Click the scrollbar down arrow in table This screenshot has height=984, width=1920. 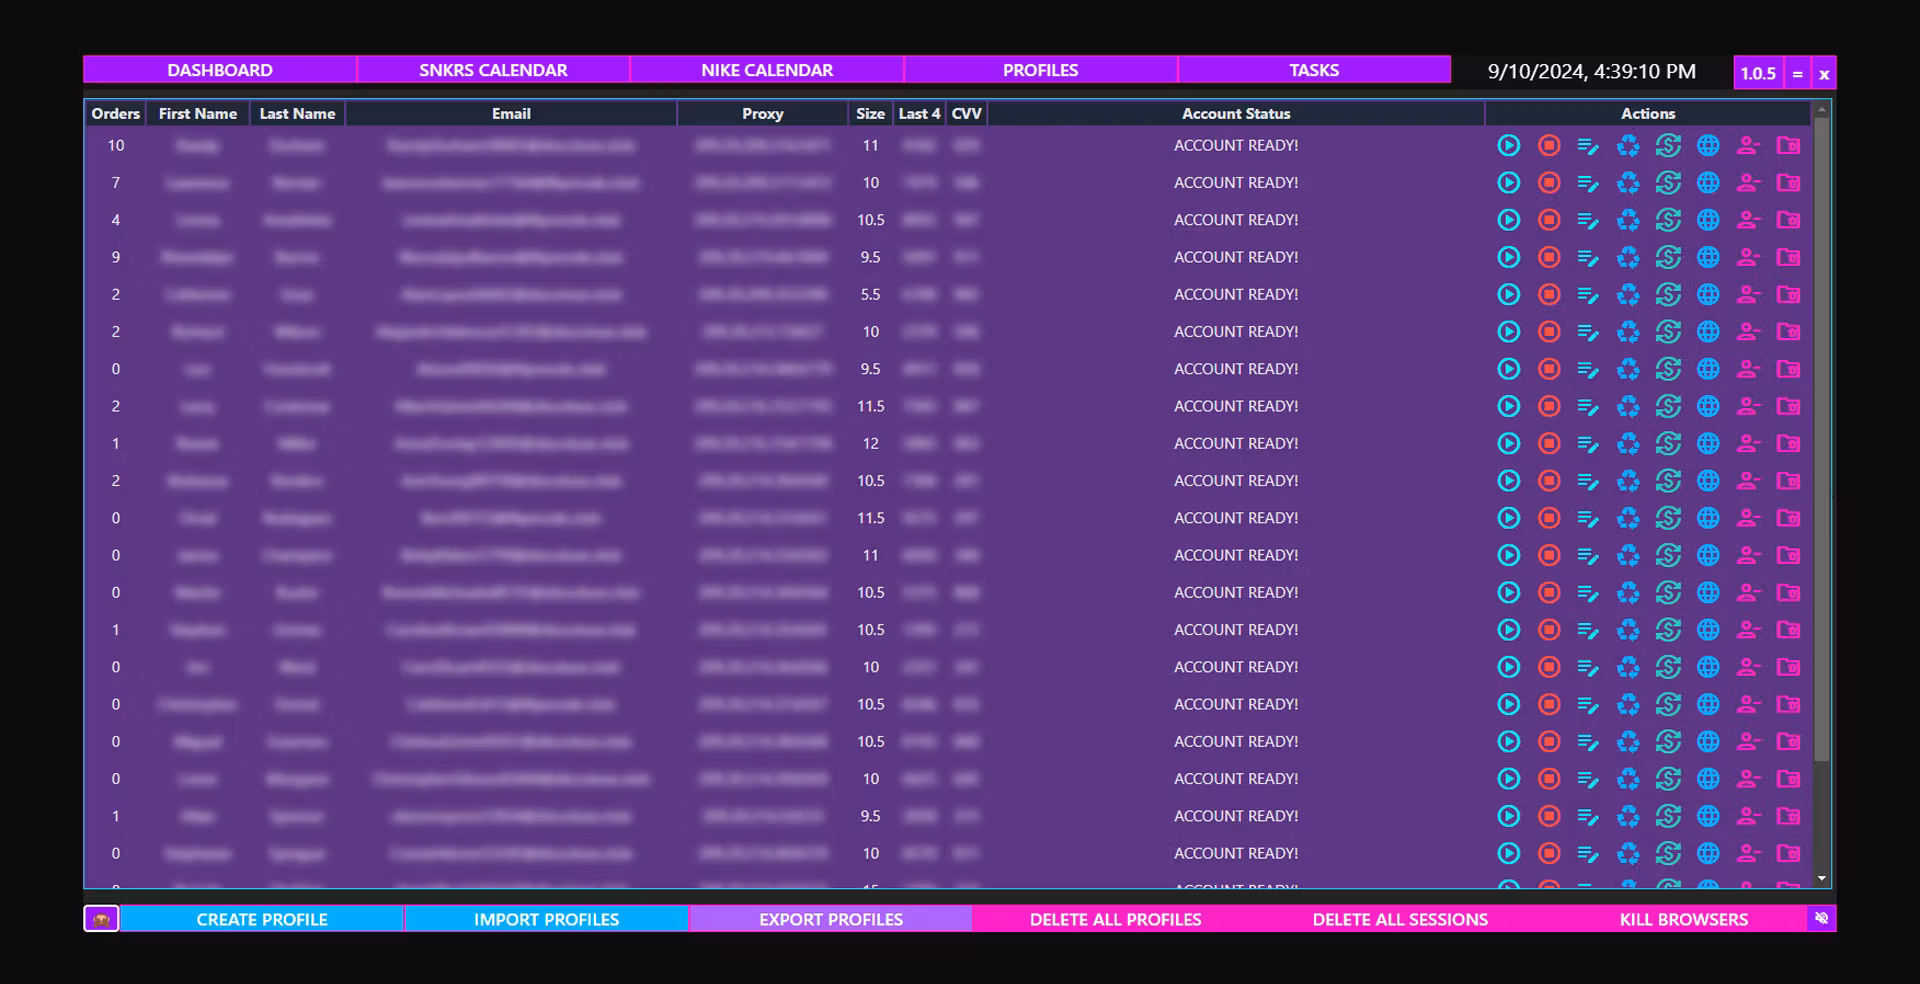[1822, 879]
